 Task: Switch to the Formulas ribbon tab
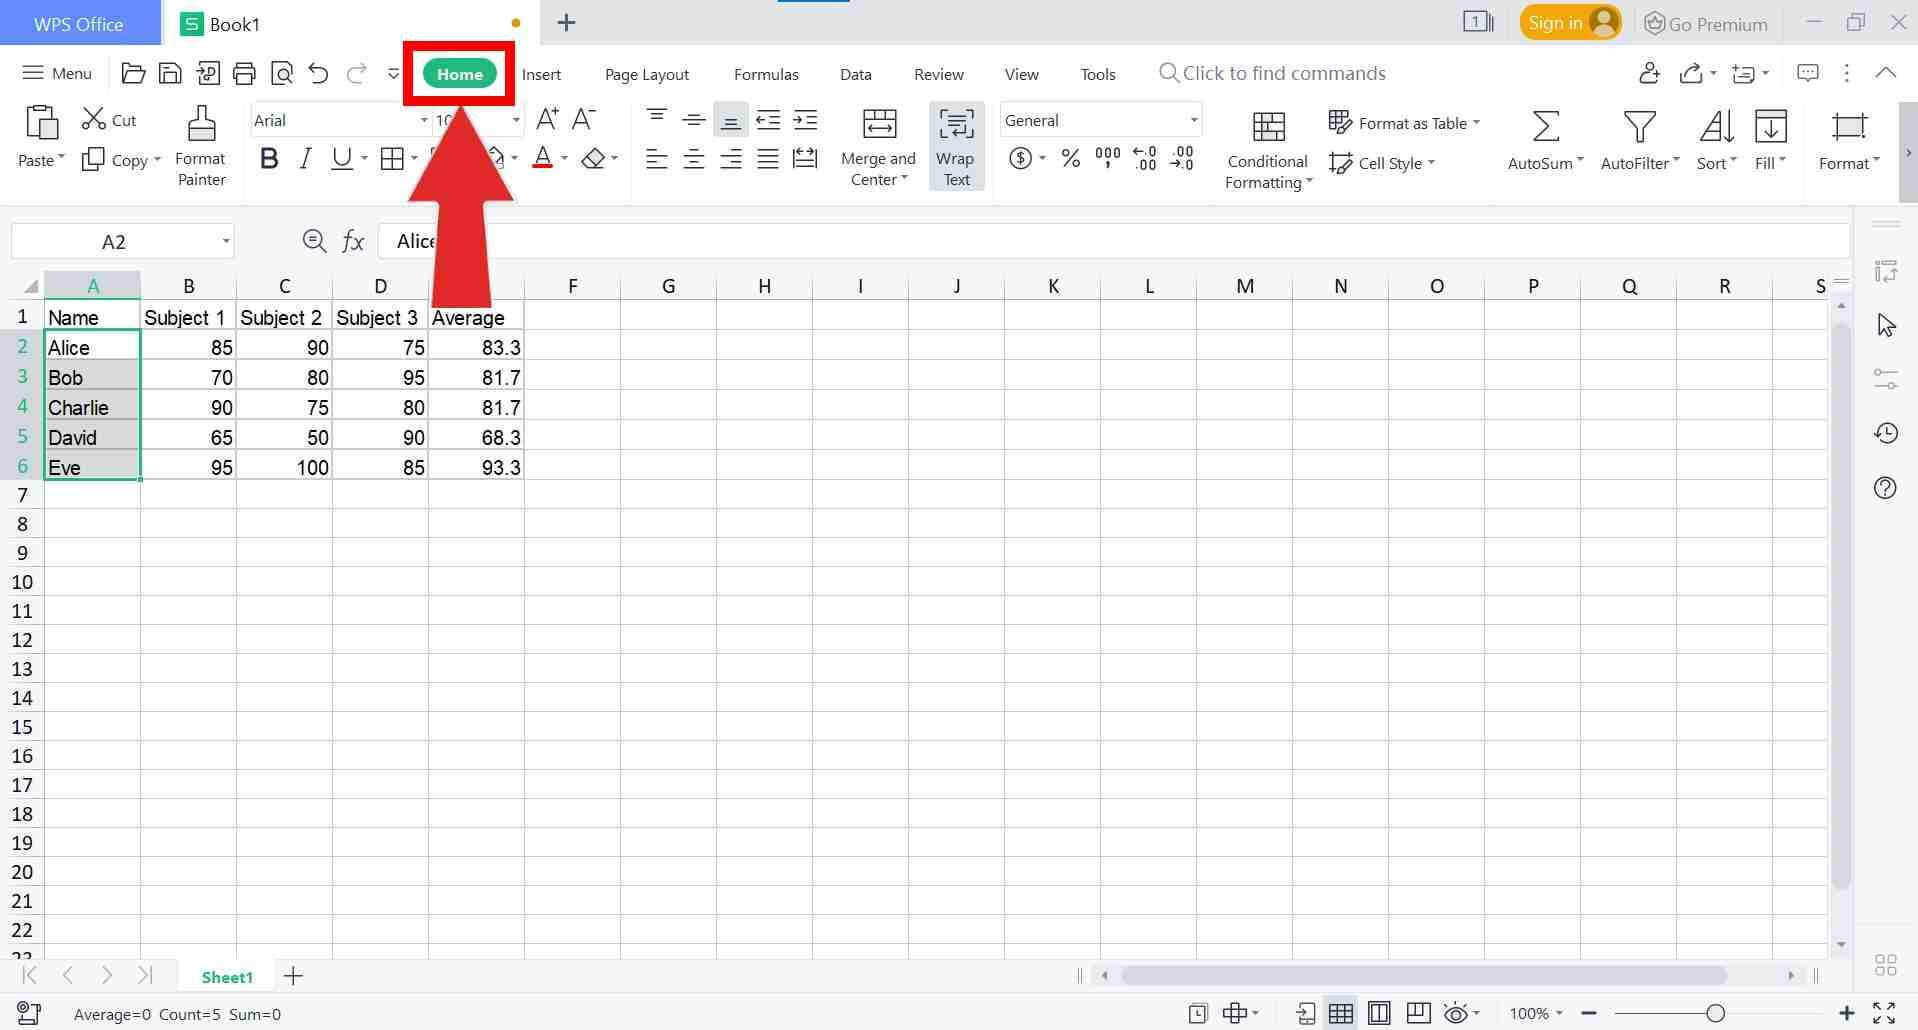click(765, 73)
